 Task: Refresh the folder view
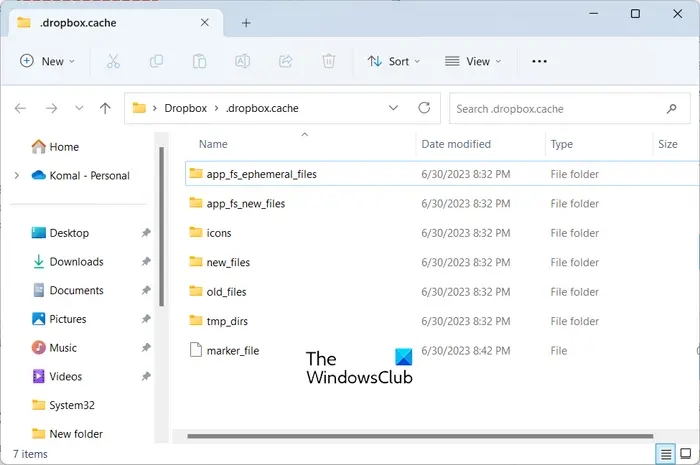point(424,108)
